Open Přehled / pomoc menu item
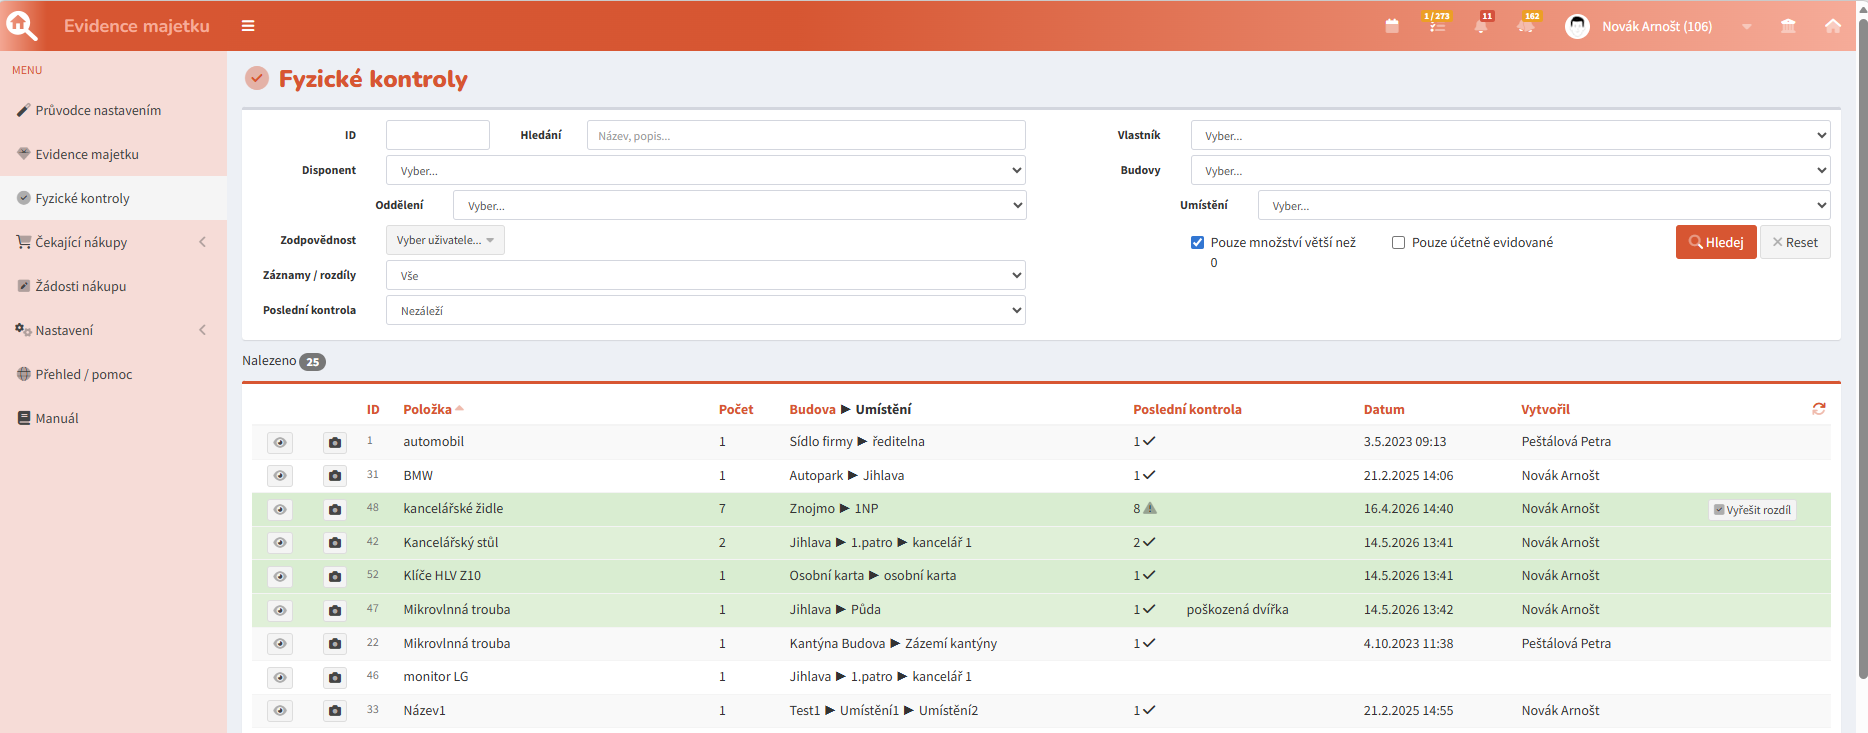The image size is (1868, 733). click(x=113, y=374)
